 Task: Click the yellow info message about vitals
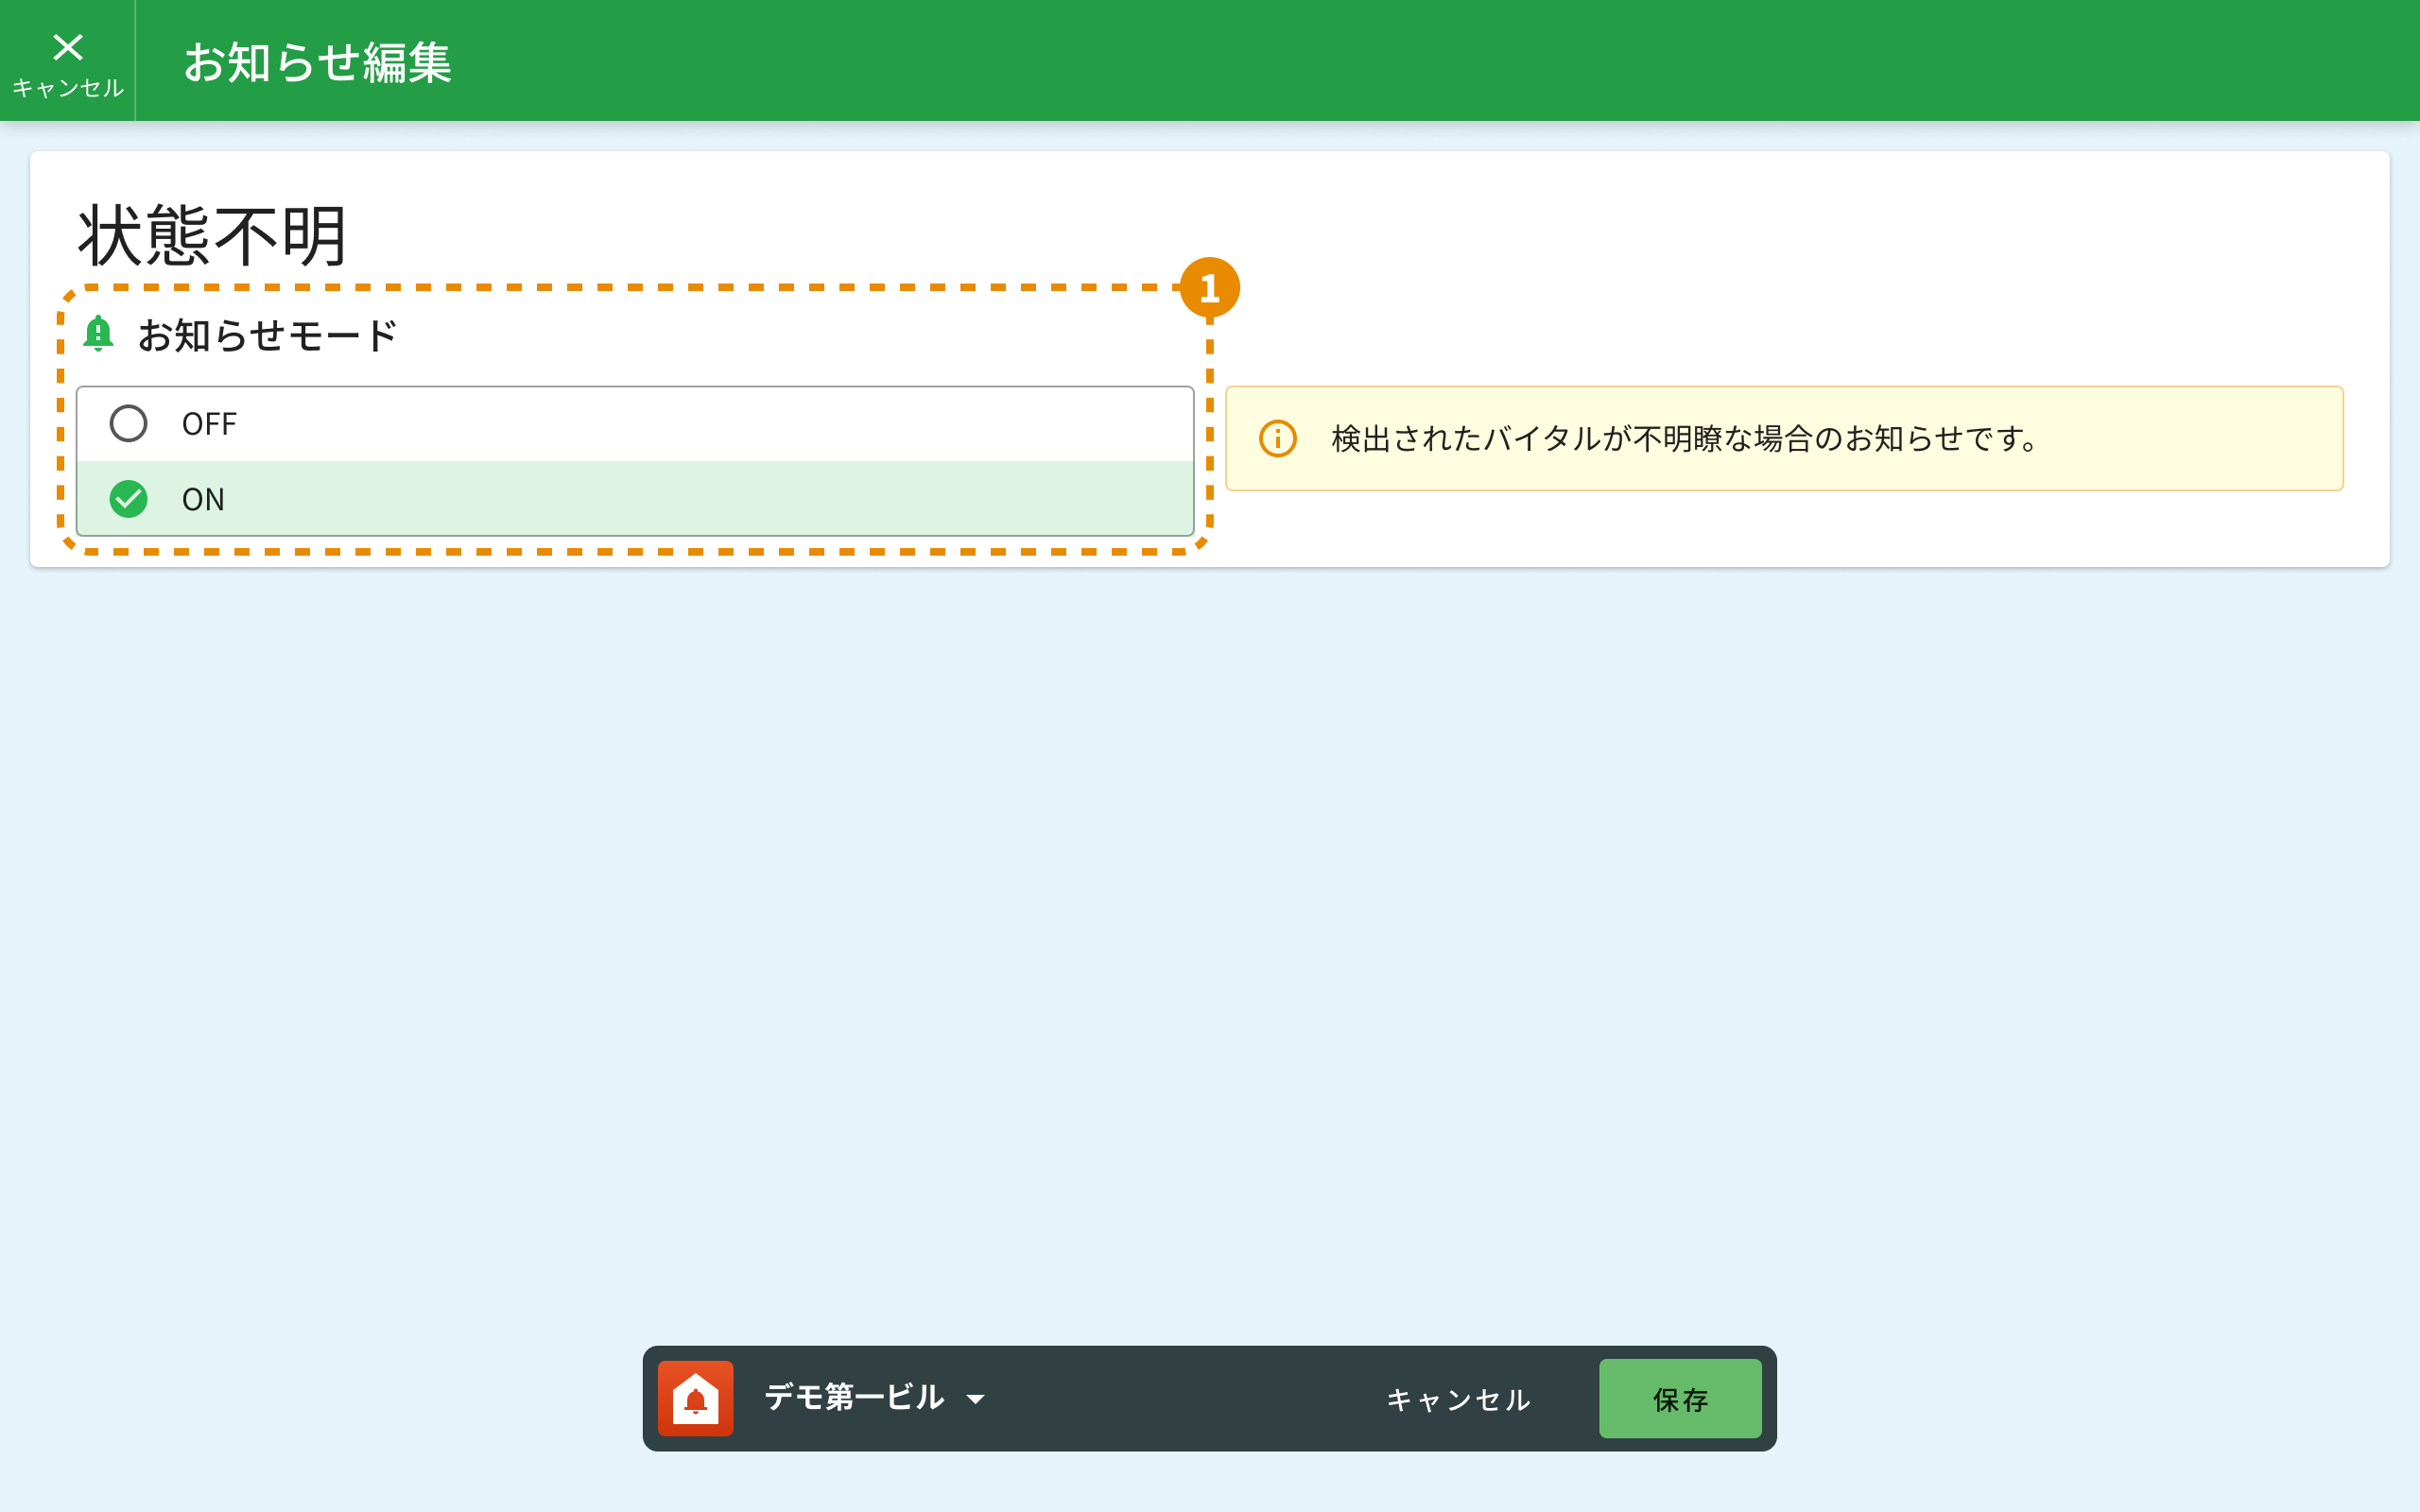[x=1683, y=438]
